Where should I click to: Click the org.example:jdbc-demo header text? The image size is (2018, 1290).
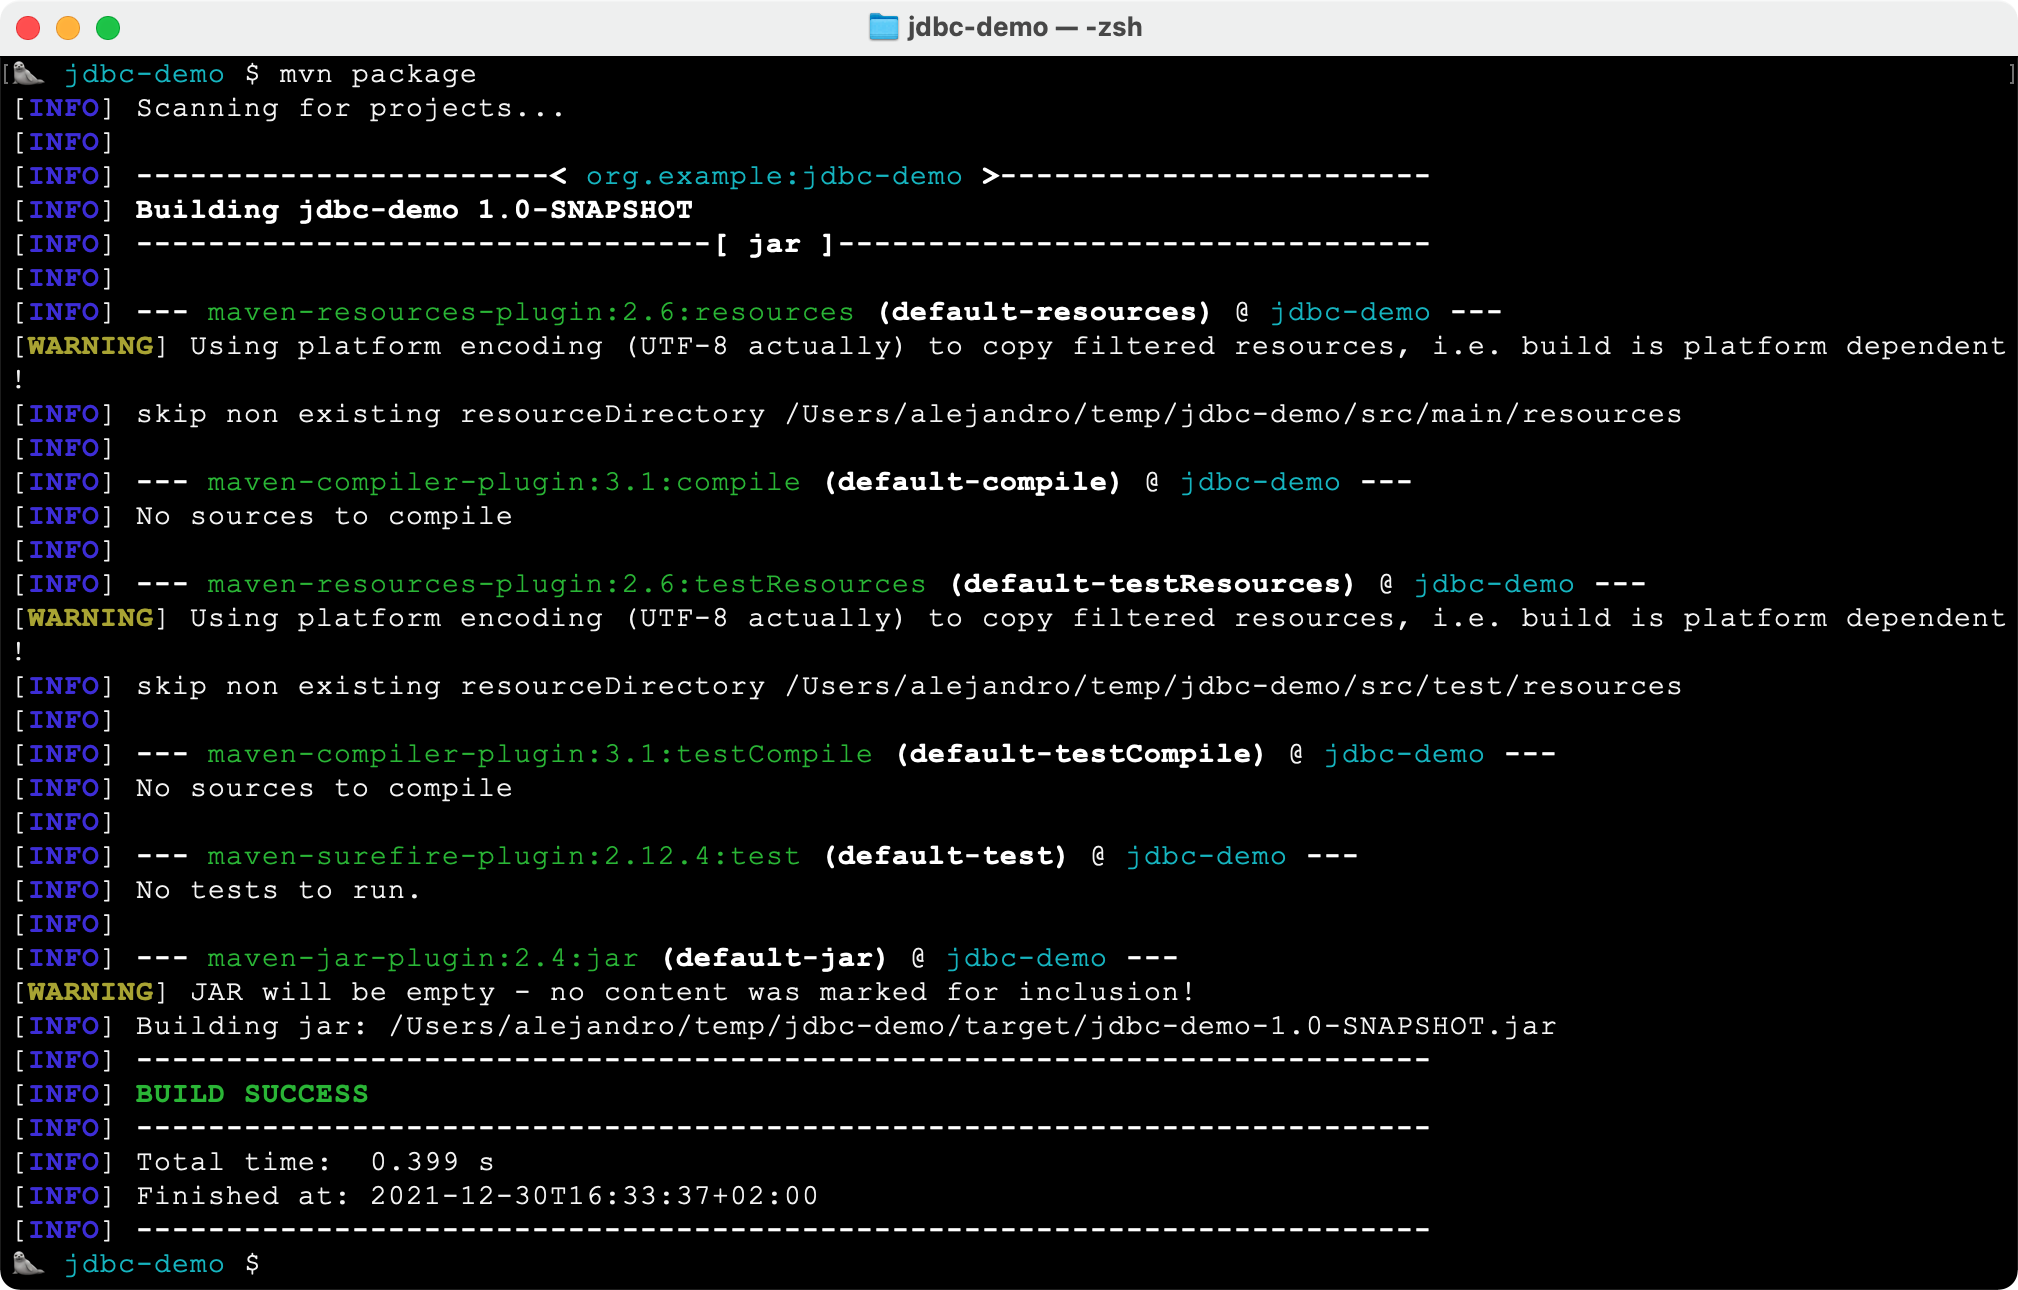(773, 175)
